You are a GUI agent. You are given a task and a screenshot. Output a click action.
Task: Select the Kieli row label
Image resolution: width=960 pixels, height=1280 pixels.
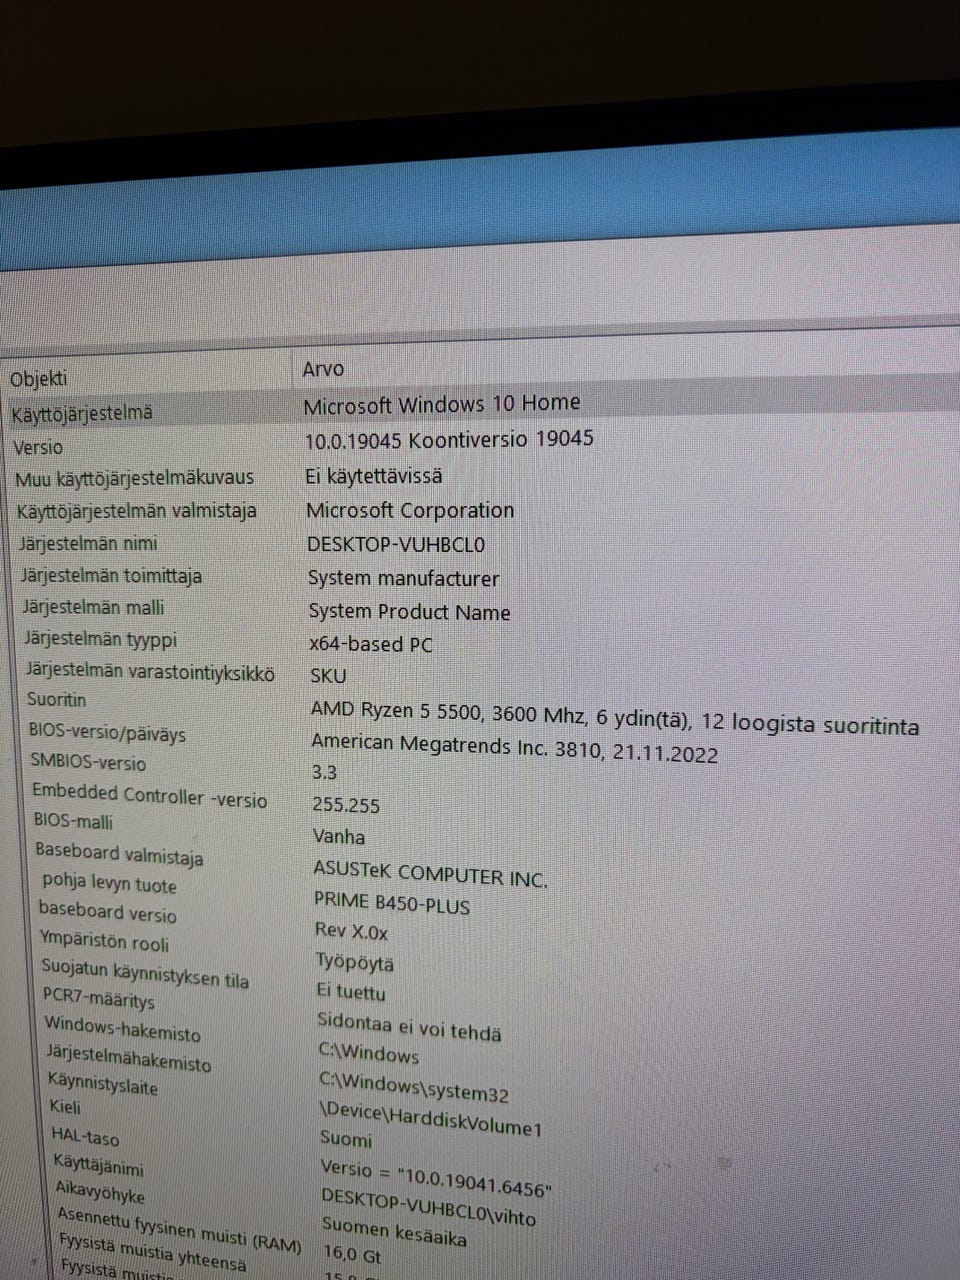click(65, 1107)
